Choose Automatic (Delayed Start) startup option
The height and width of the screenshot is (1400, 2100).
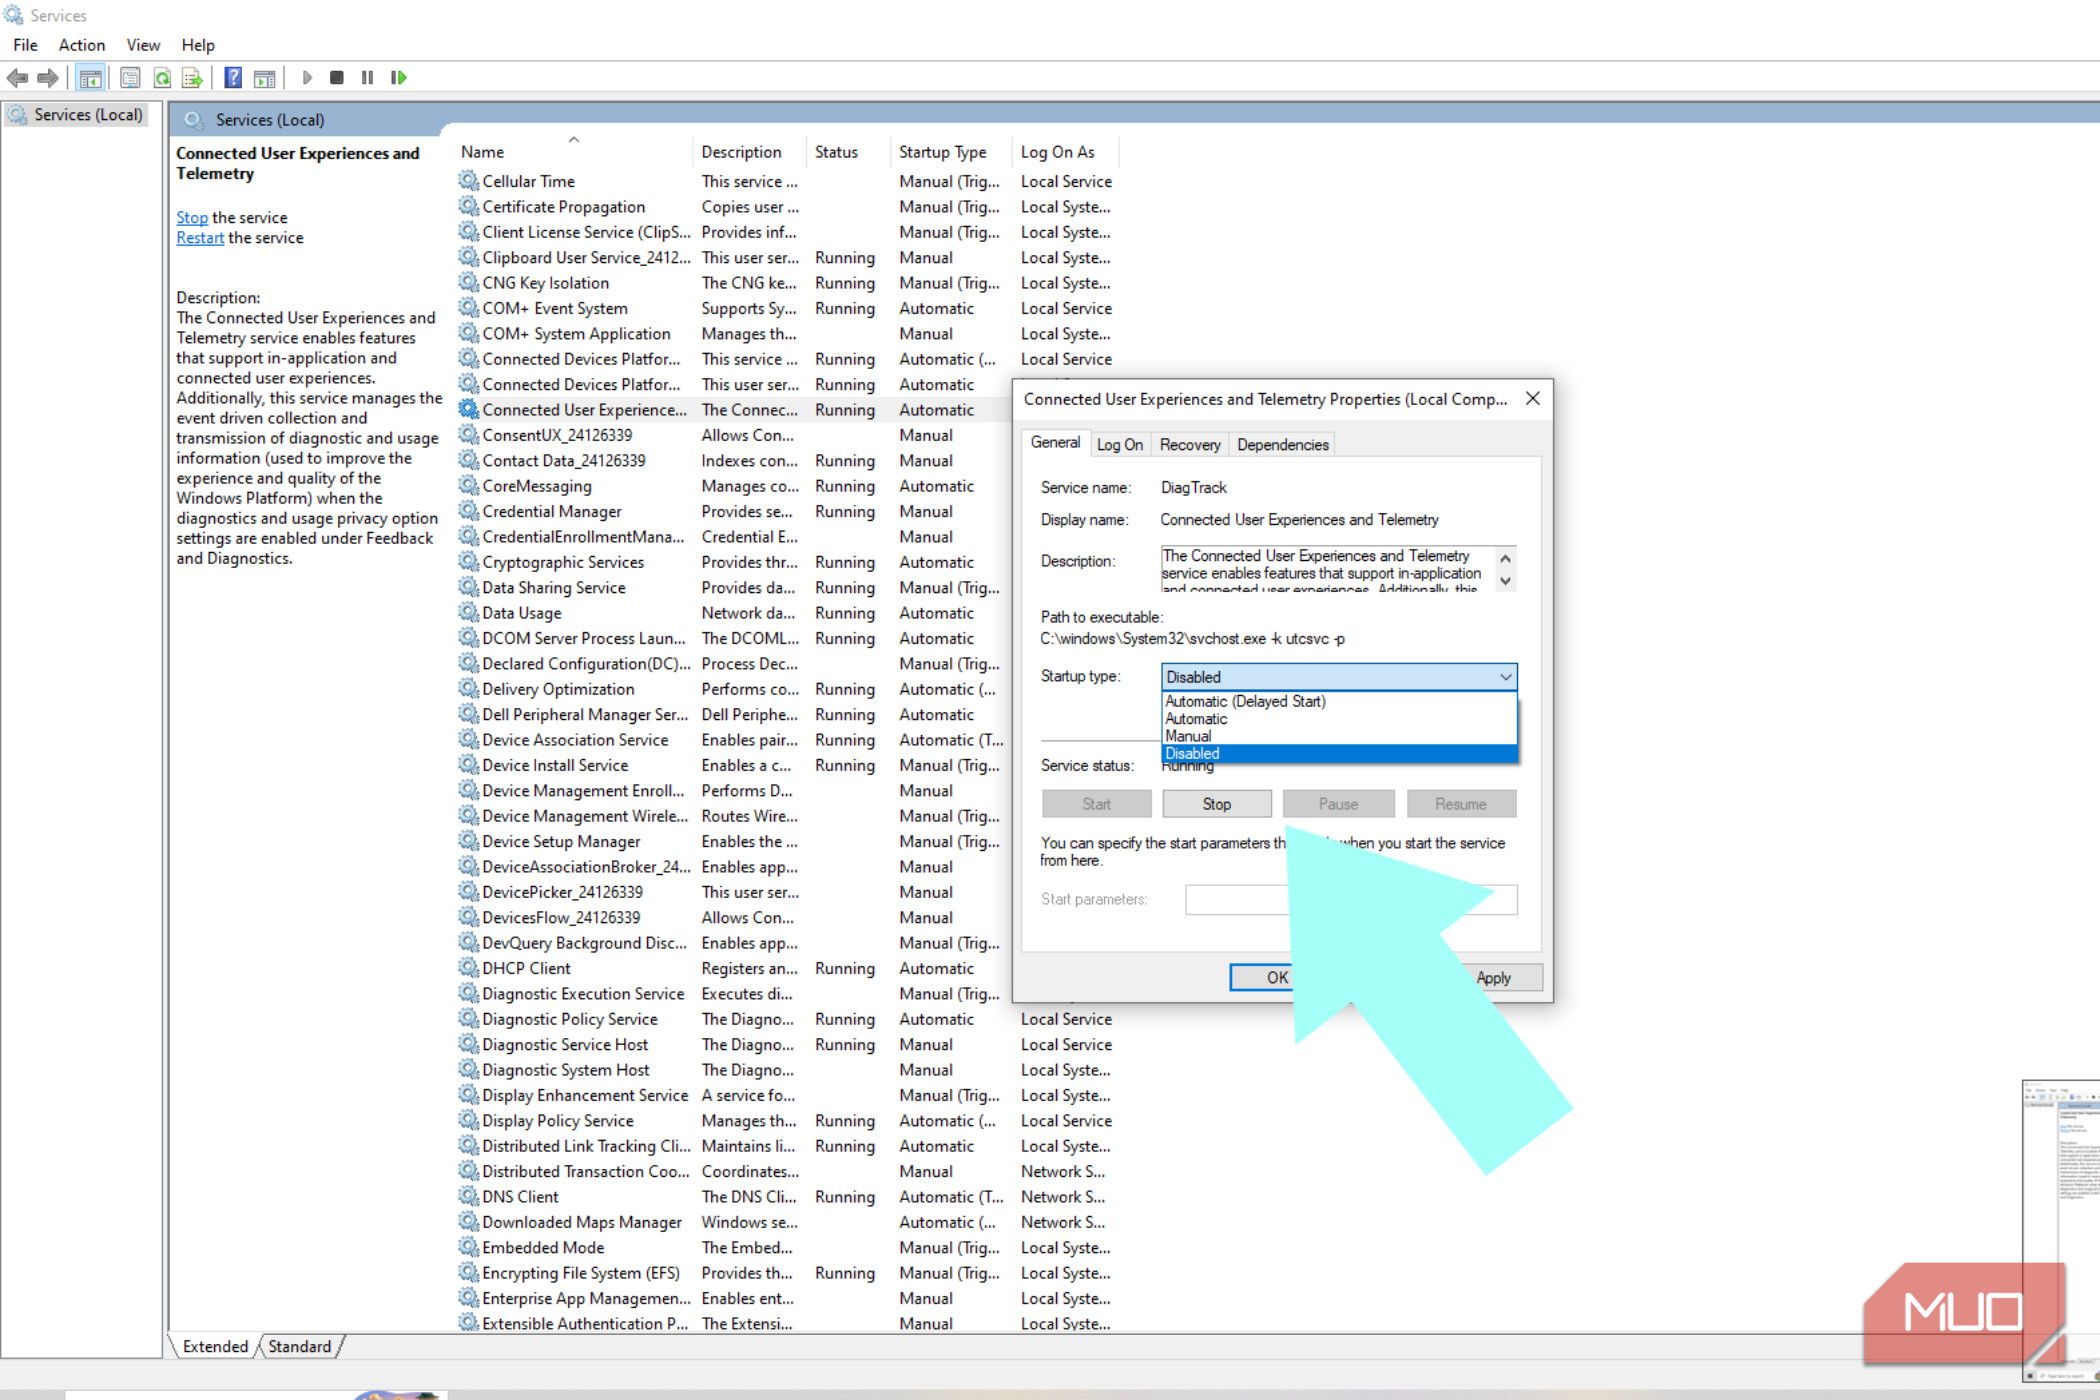click(1339, 702)
